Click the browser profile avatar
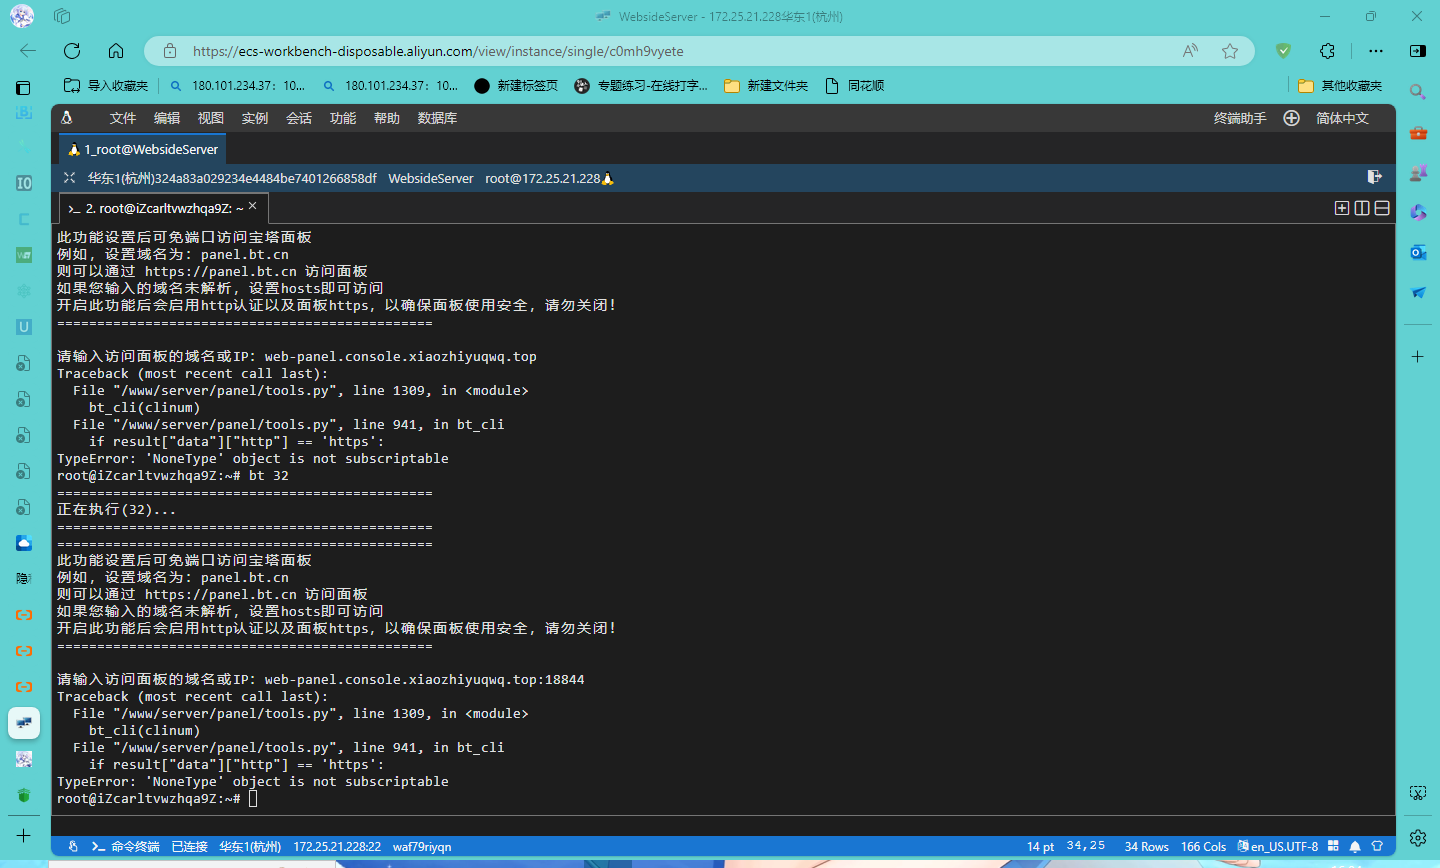This screenshot has height=868, width=1440. 22,16
